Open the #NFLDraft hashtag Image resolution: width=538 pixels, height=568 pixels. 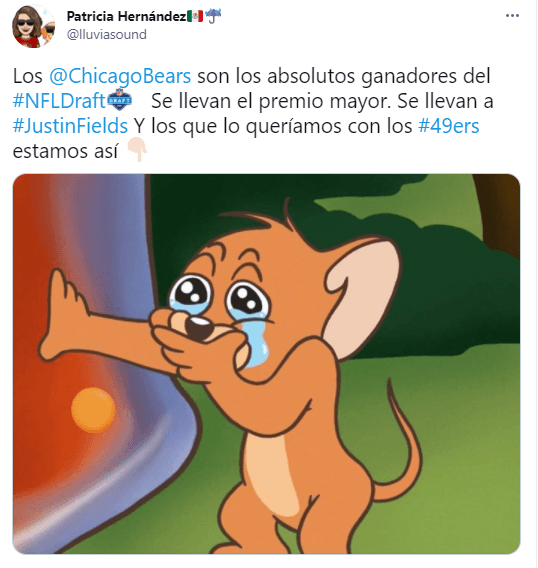59,101
